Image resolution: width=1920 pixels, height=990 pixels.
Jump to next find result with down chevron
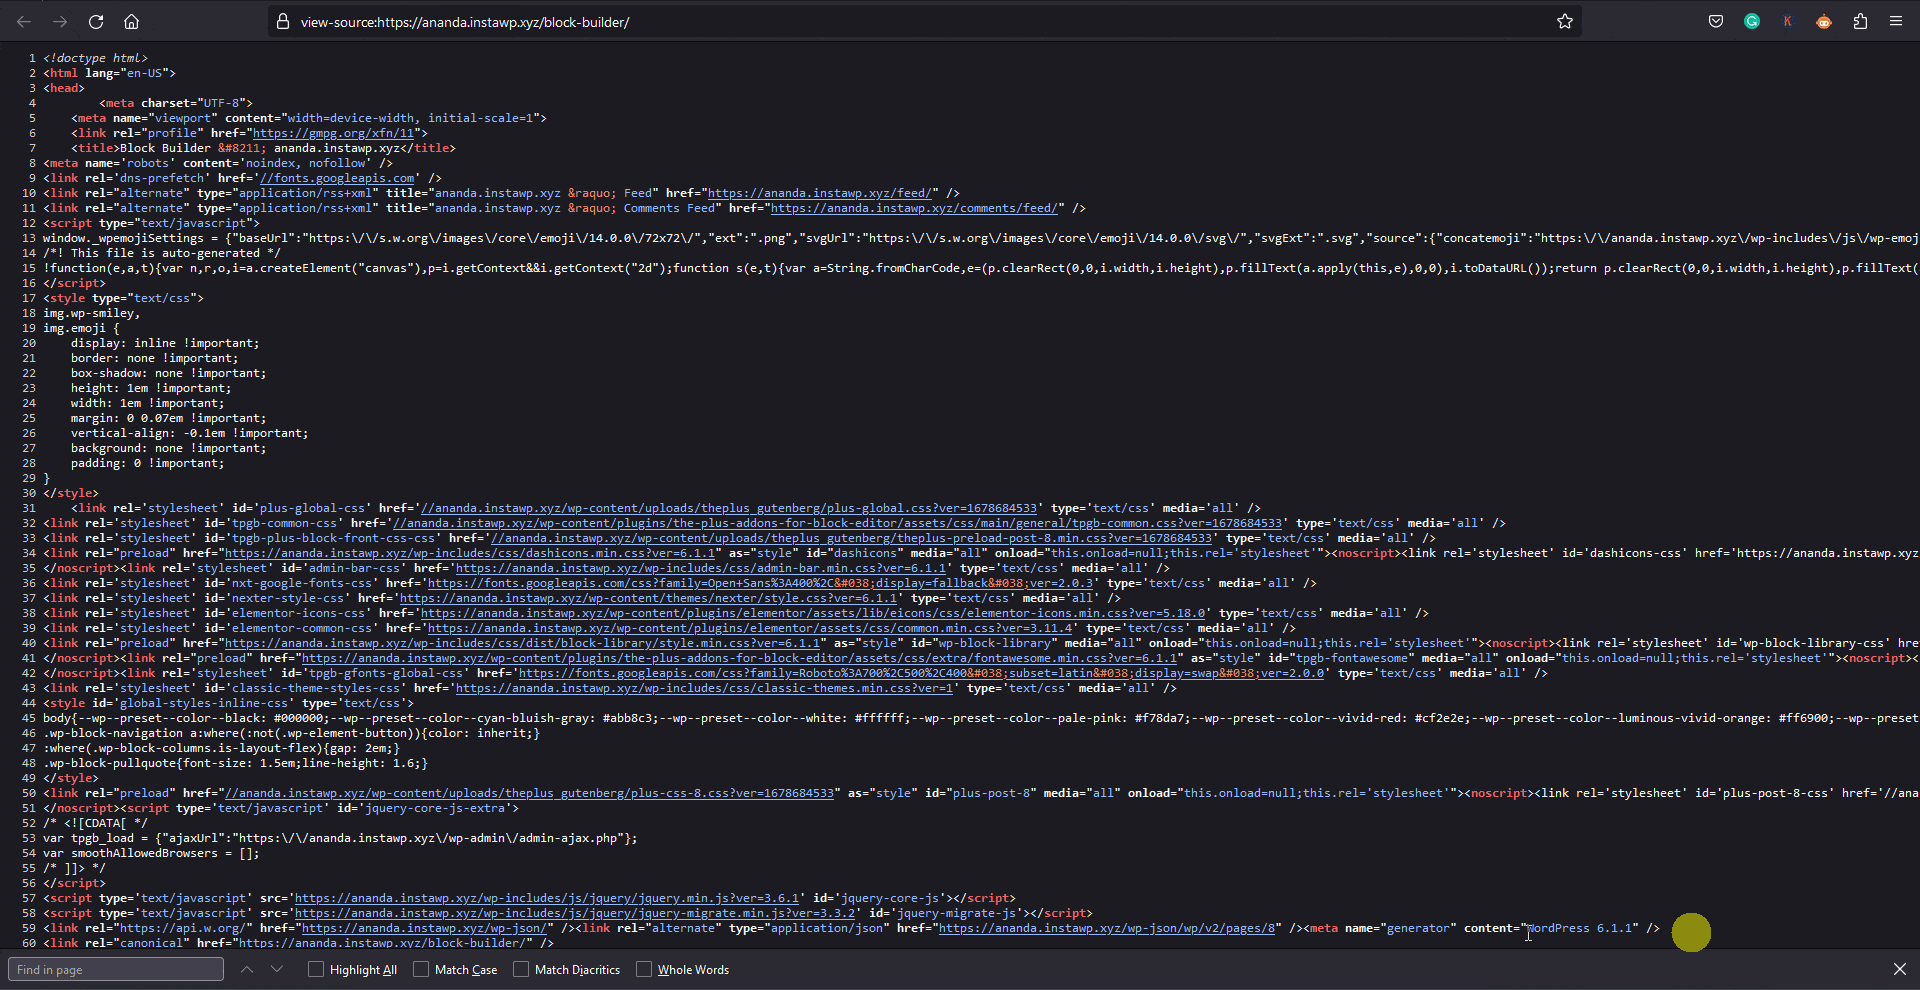[x=277, y=969]
